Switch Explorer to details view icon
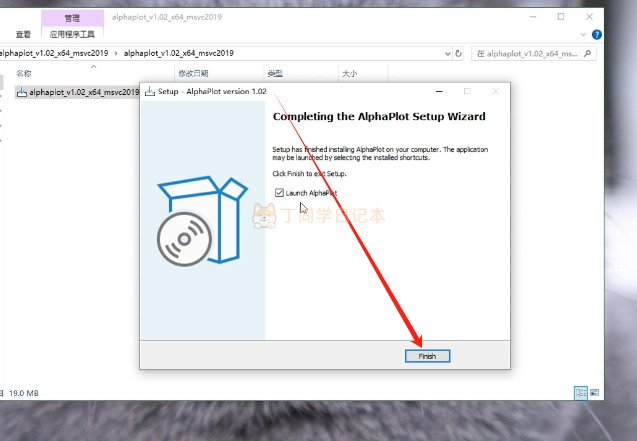This screenshot has height=441, width=637. click(581, 393)
